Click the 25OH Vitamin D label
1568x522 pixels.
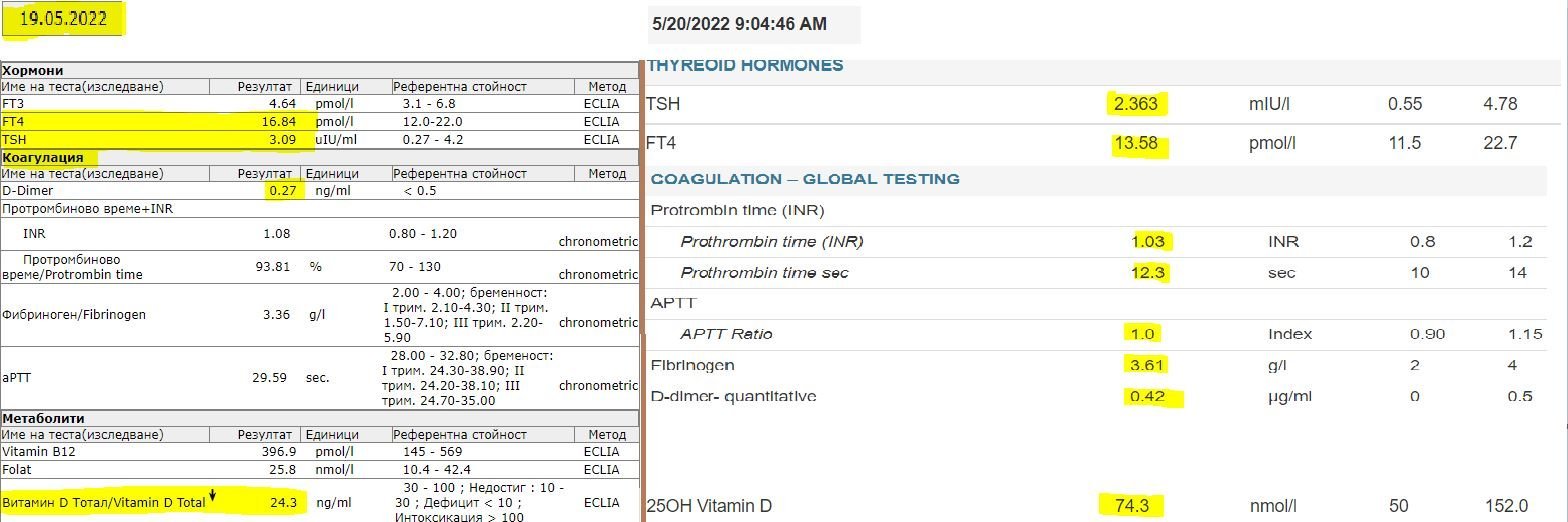[709, 506]
